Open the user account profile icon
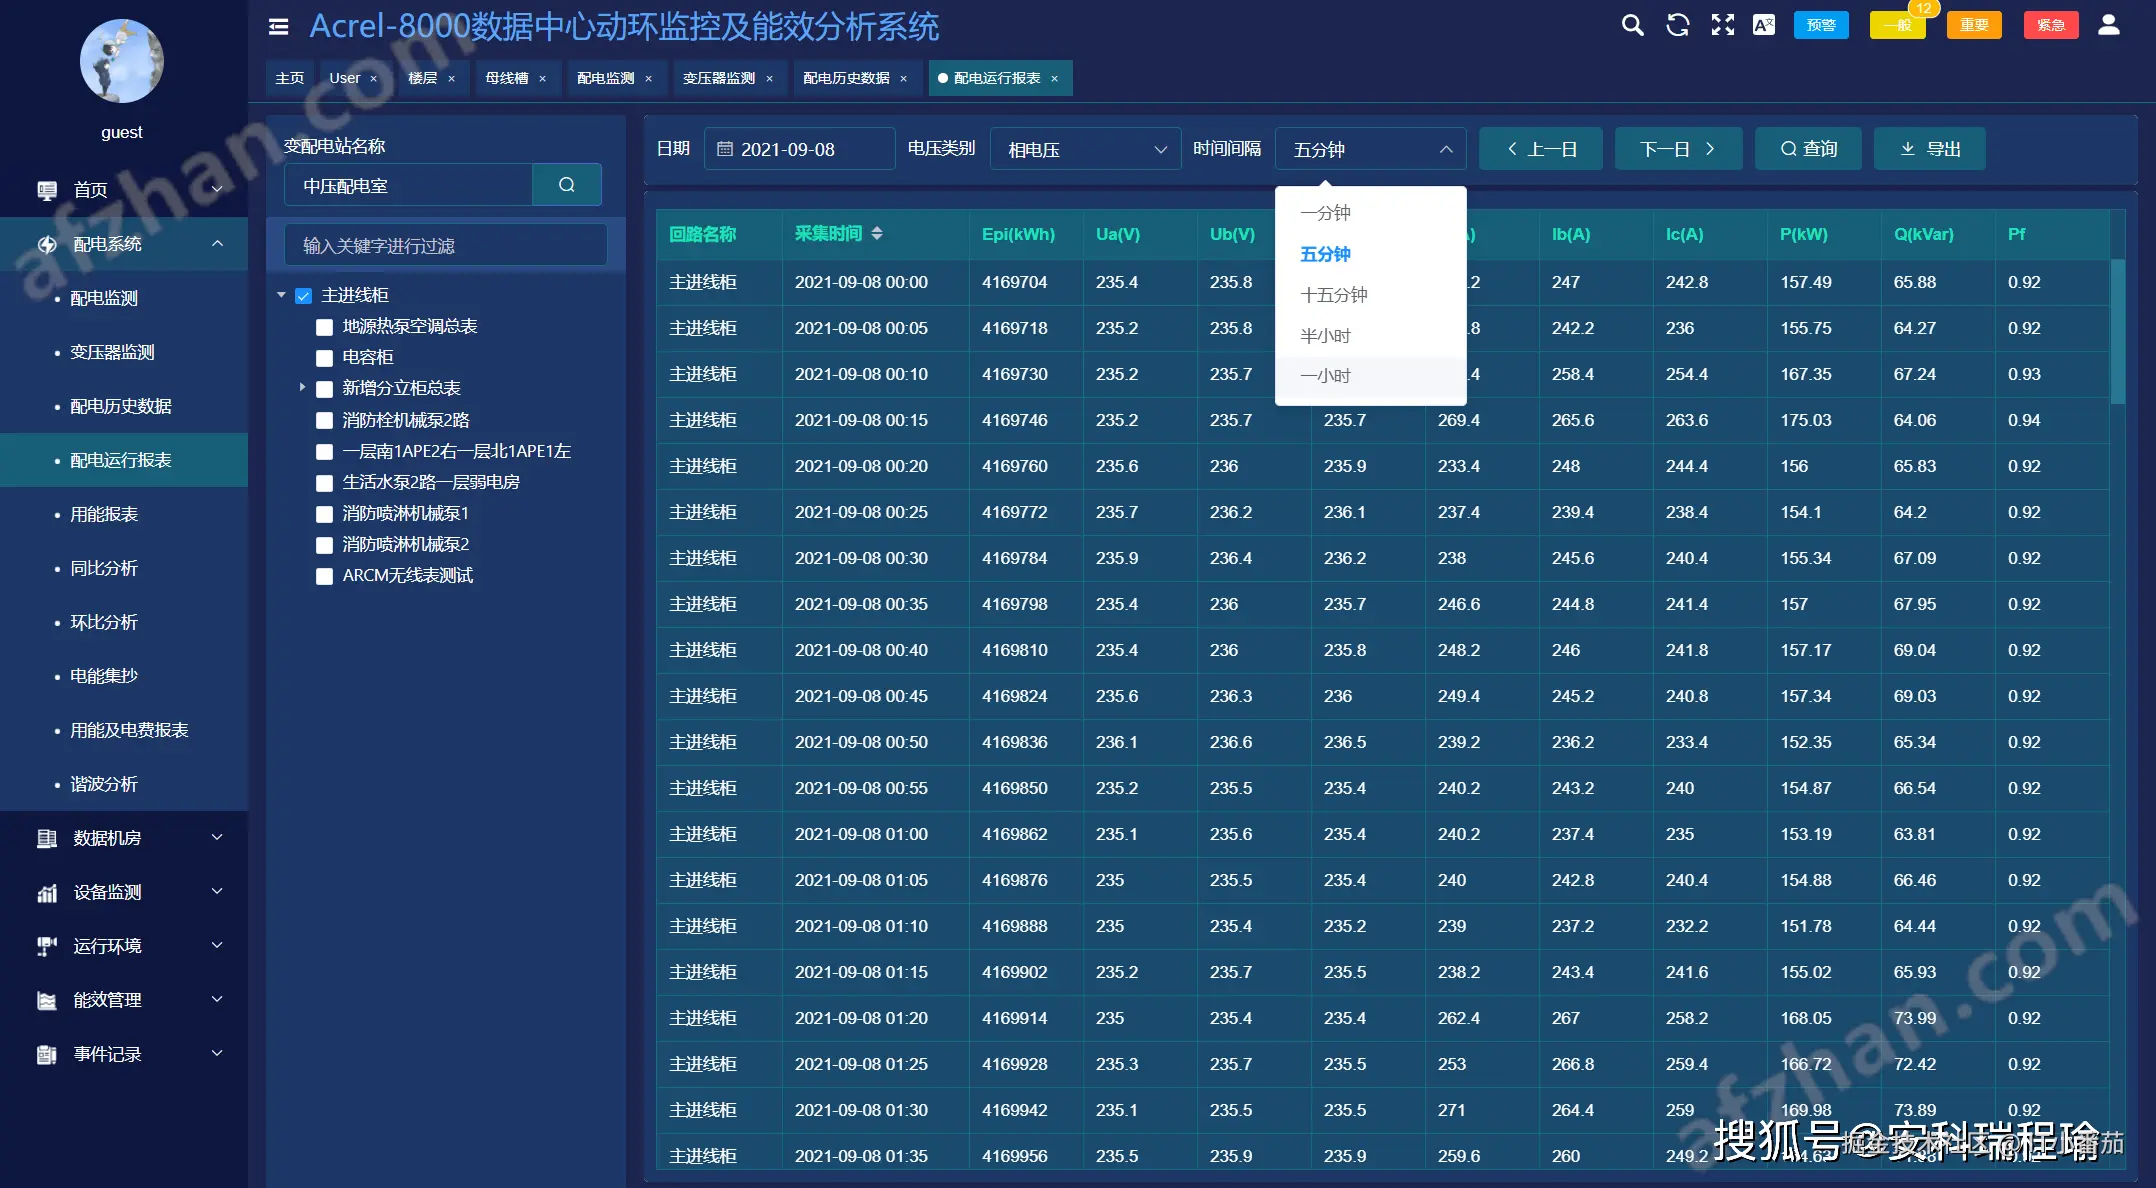 pyautogui.click(x=2109, y=25)
